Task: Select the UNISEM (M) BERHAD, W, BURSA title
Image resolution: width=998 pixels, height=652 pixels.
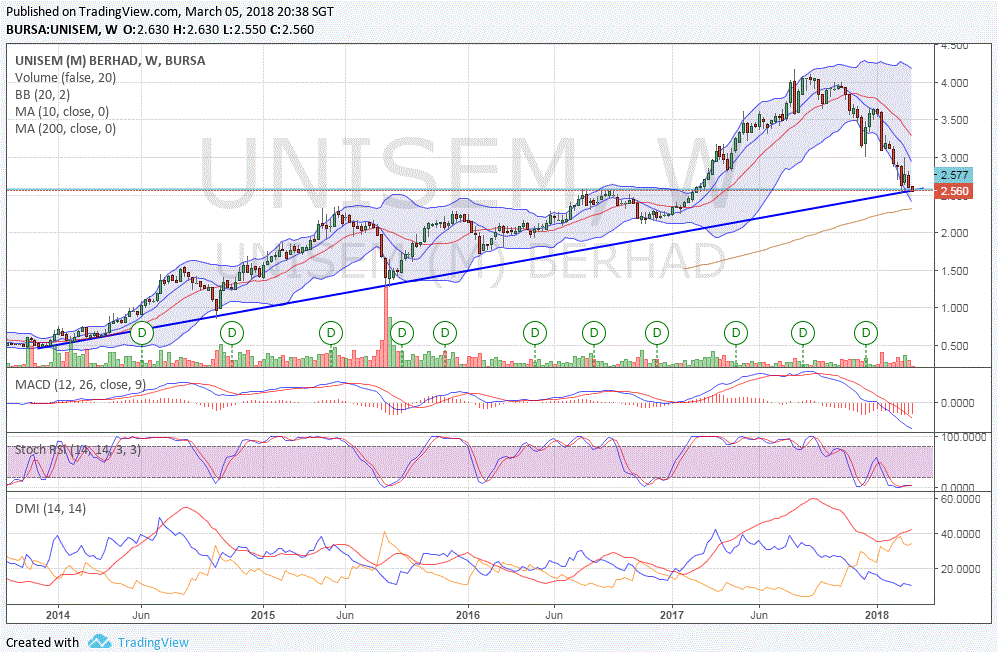Action: (x=110, y=60)
